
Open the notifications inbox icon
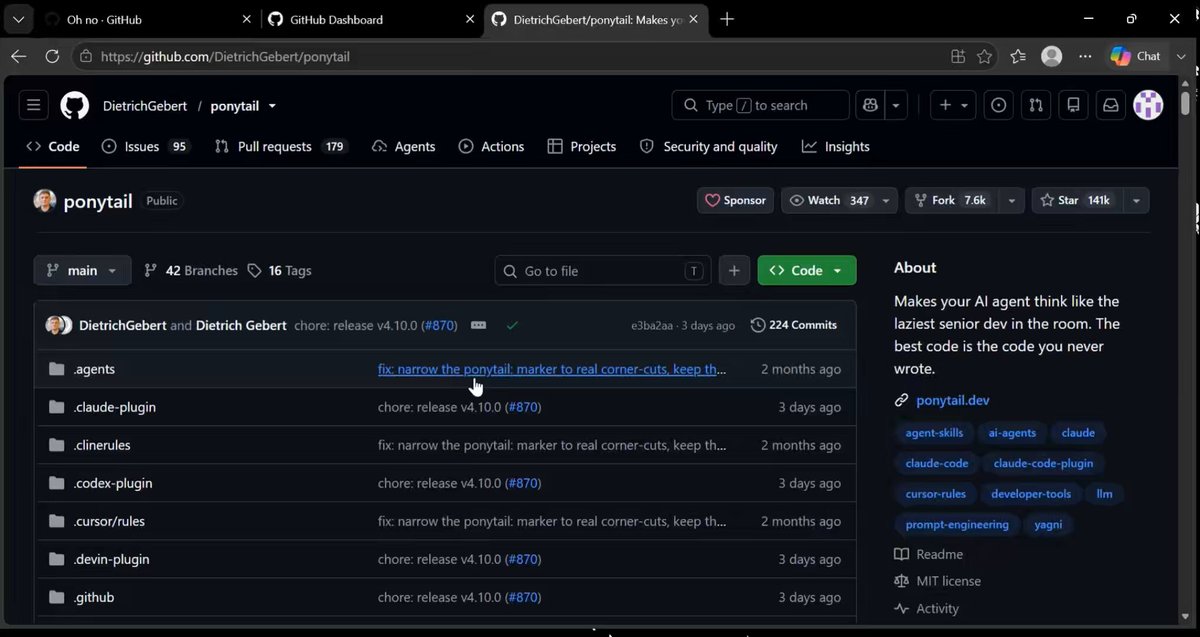point(1110,105)
